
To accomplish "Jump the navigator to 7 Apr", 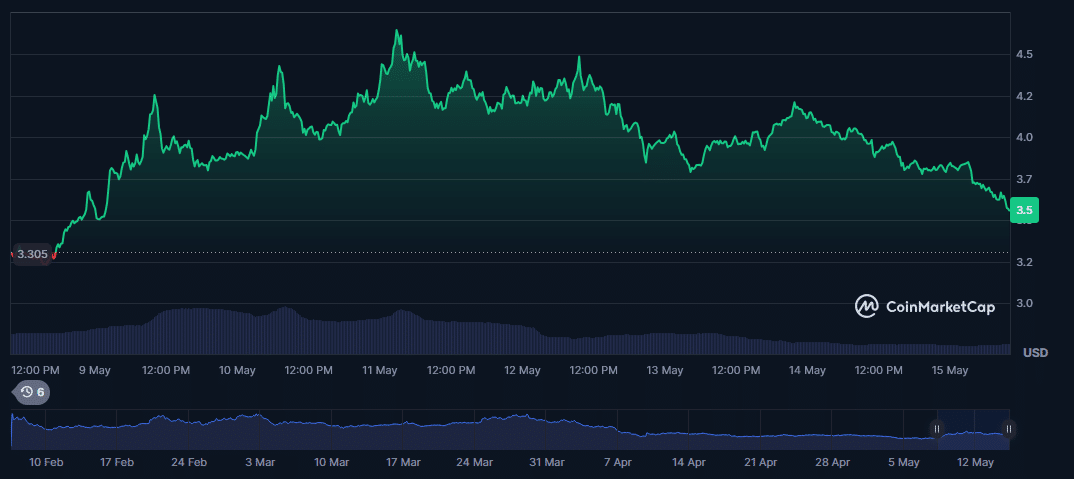I will [x=618, y=462].
